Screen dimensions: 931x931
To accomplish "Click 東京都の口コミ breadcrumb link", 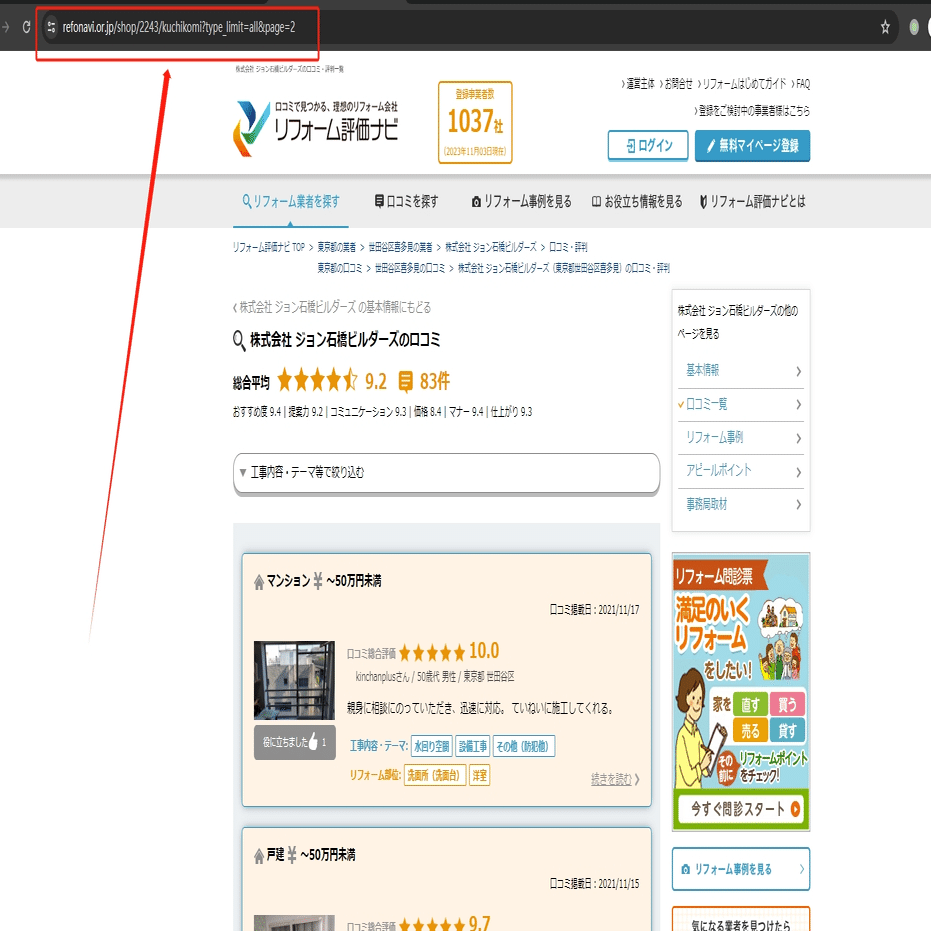I will [340, 268].
